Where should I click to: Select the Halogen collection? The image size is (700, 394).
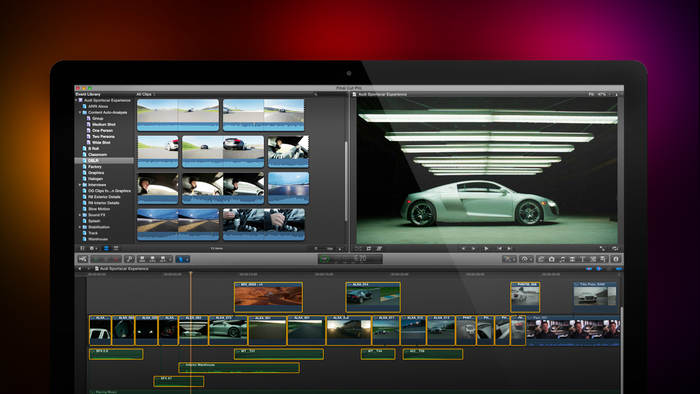tap(95, 178)
